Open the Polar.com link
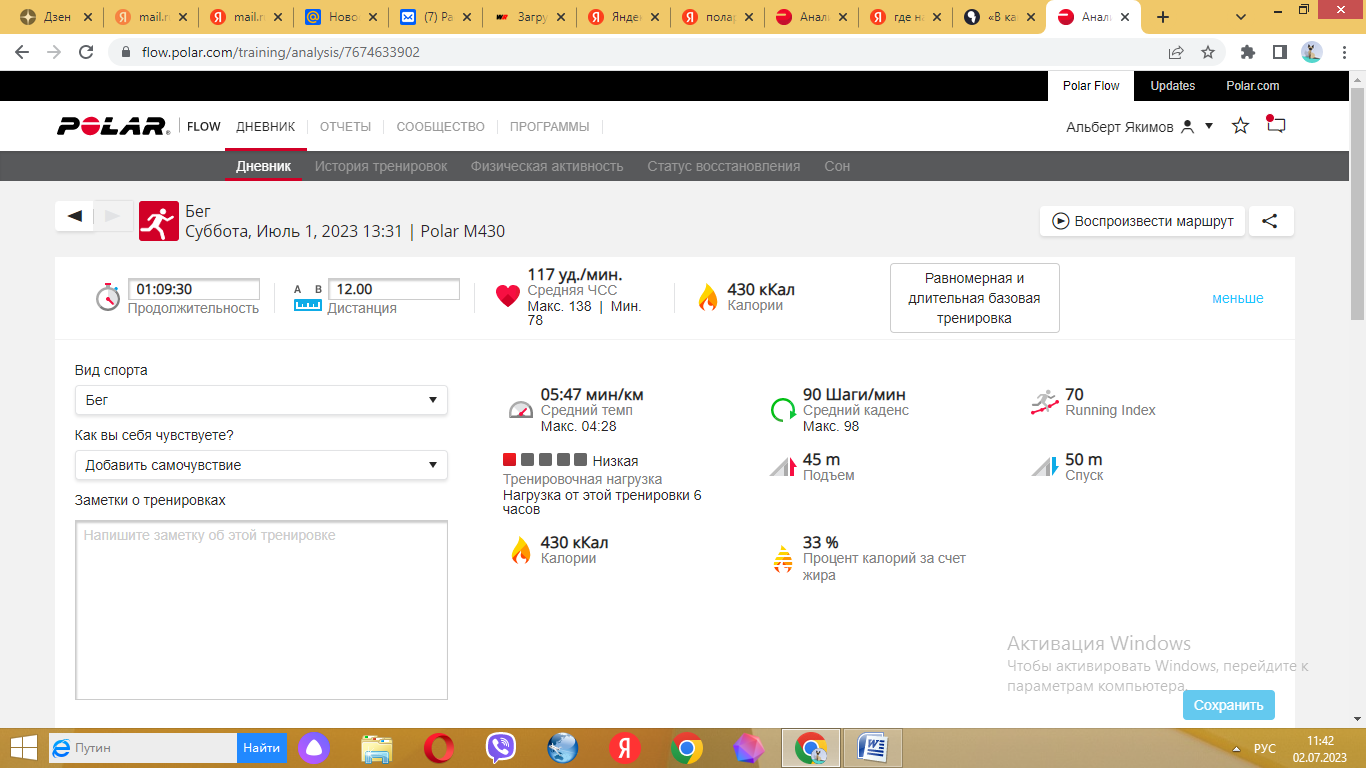The image size is (1366, 768). (x=1253, y=86)
